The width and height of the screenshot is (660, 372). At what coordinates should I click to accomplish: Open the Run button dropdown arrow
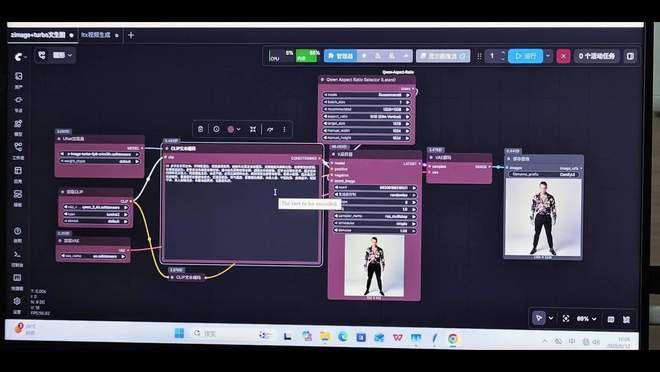tap(548, 56)
